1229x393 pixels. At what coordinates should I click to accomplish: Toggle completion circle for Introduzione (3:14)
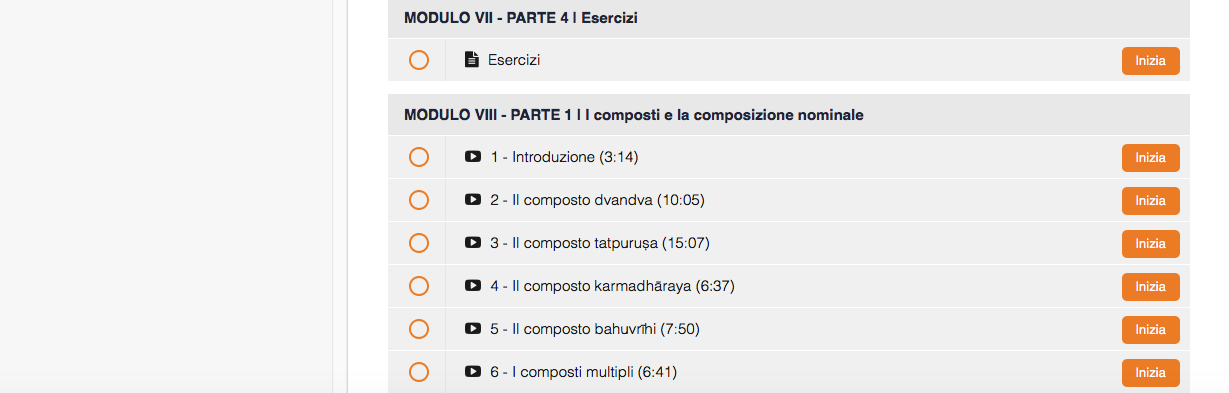pyautogui.click(x=419, y=157)
